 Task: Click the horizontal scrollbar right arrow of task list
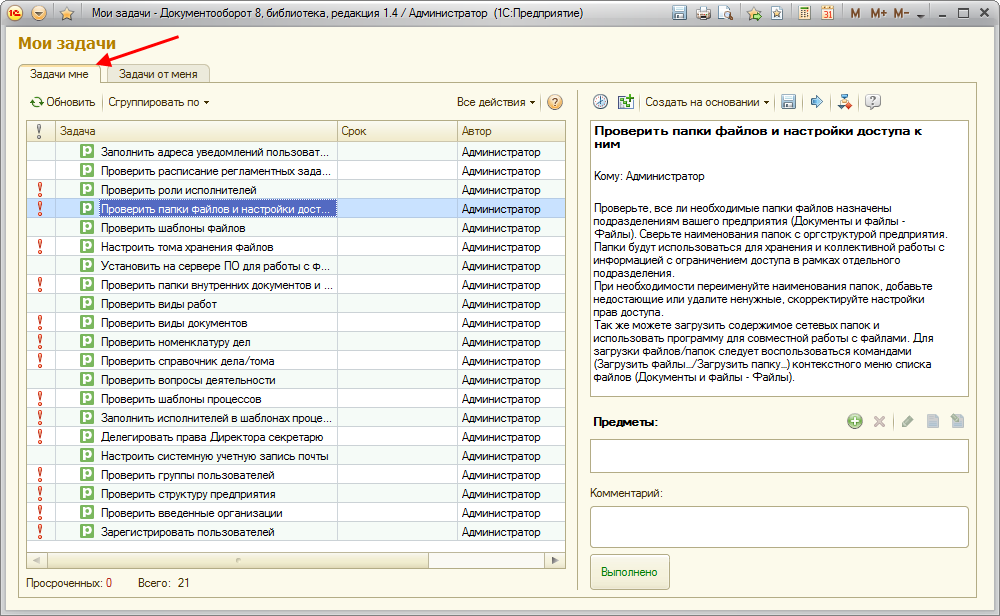[x=555, y=560]
